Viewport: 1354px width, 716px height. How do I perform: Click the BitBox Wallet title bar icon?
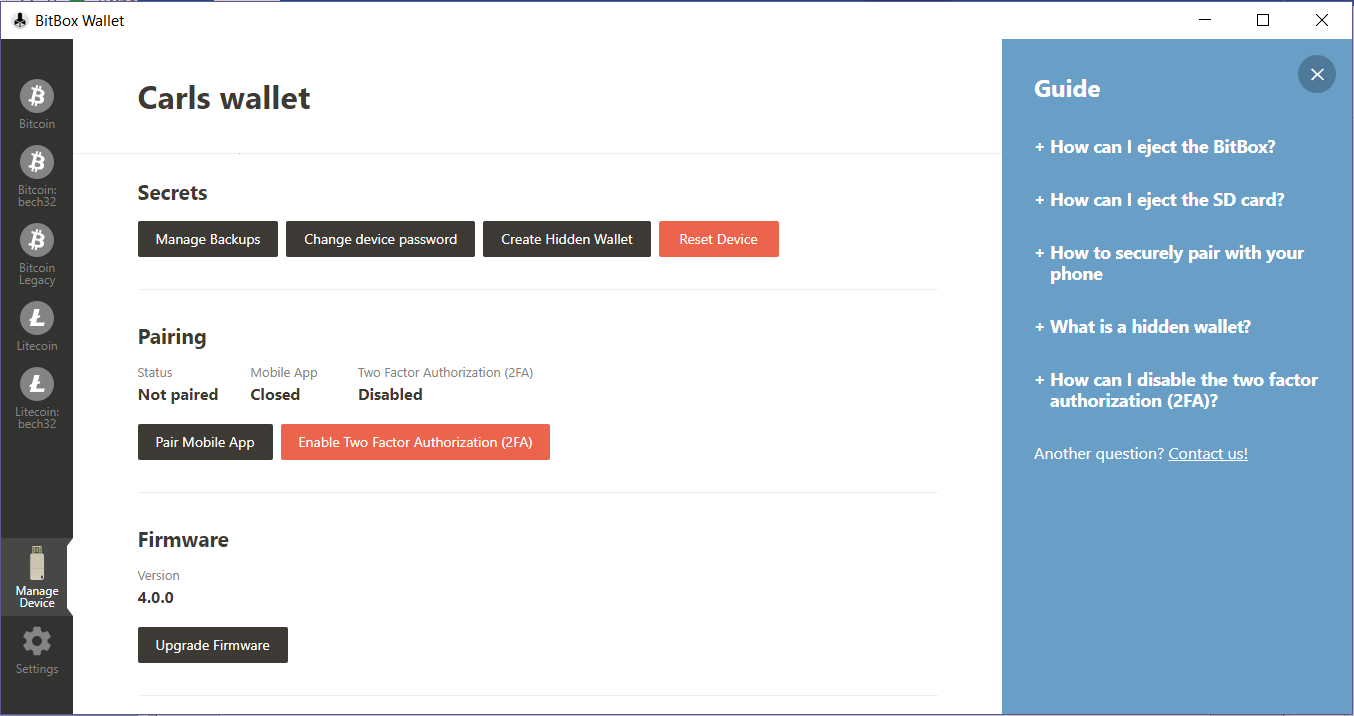click(19, 20)
